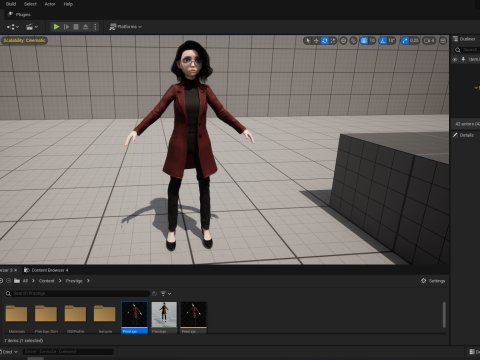
Task: Click the Enter Console Command field
Action: (68, 351)
